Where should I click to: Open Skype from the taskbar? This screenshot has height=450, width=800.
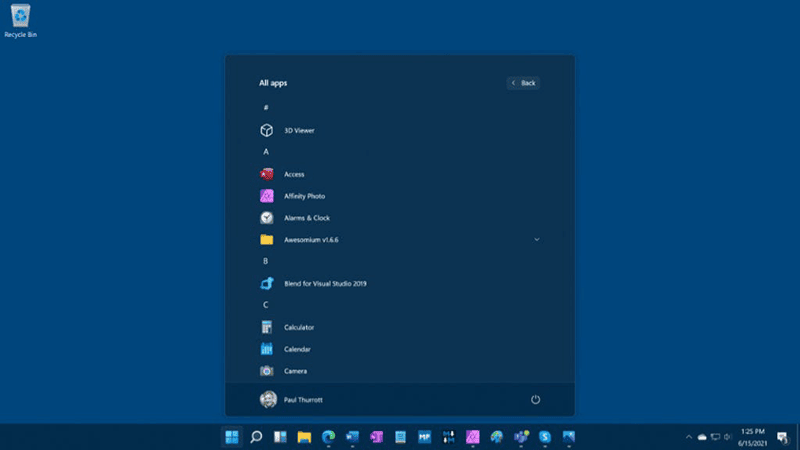click(545, 437)
